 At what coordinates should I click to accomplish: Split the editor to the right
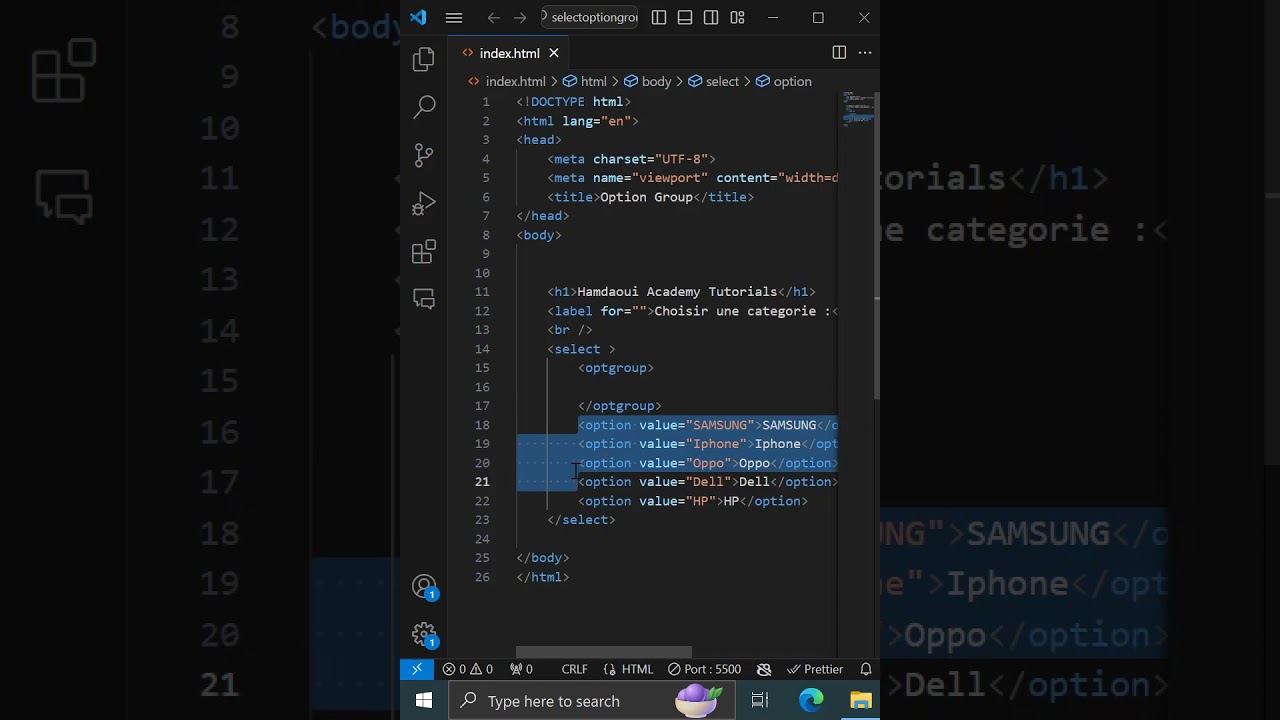(840, 52)
